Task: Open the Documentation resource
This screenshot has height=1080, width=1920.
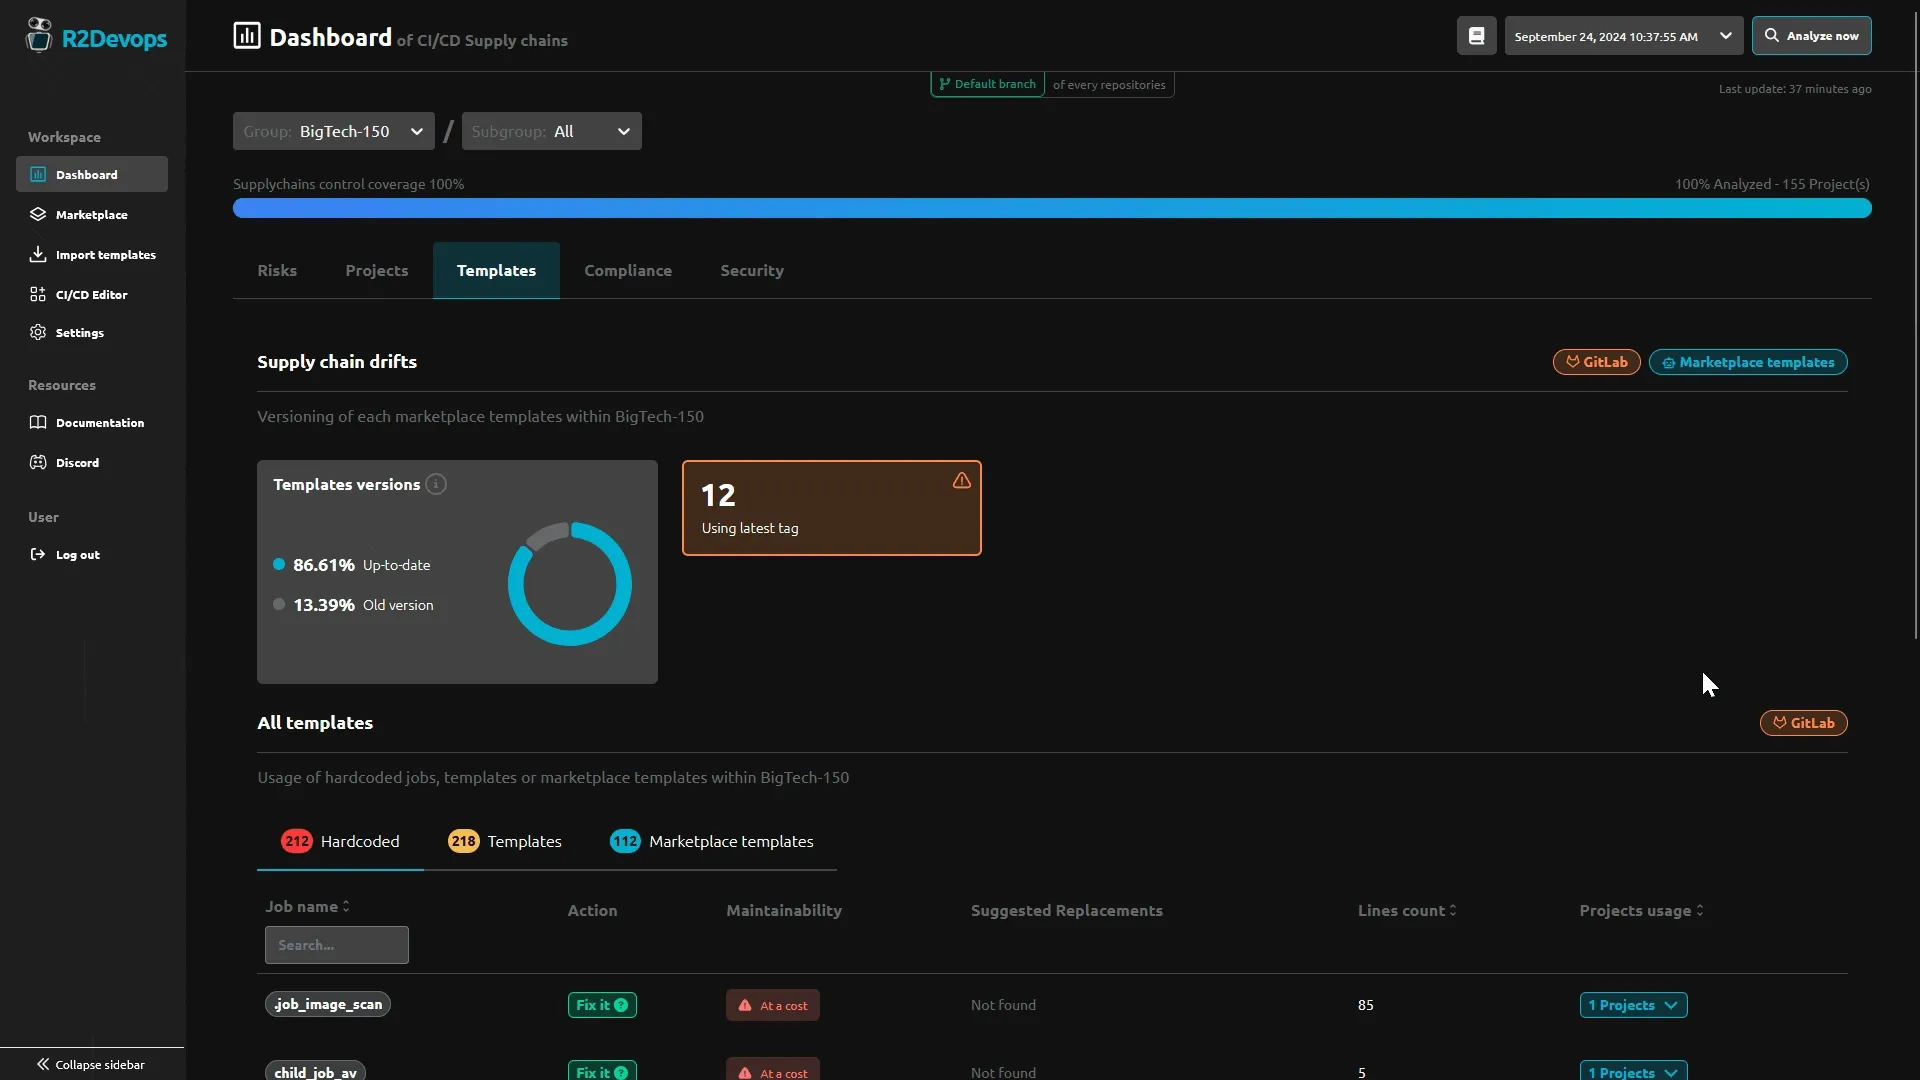Action: click(x=99, y=422)
